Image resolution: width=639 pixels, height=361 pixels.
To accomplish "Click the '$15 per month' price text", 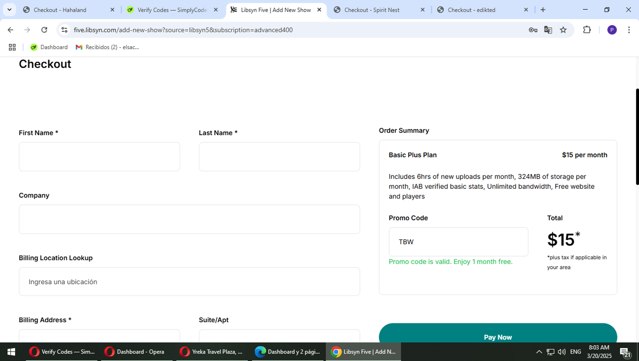I will (x=584, y=155).
